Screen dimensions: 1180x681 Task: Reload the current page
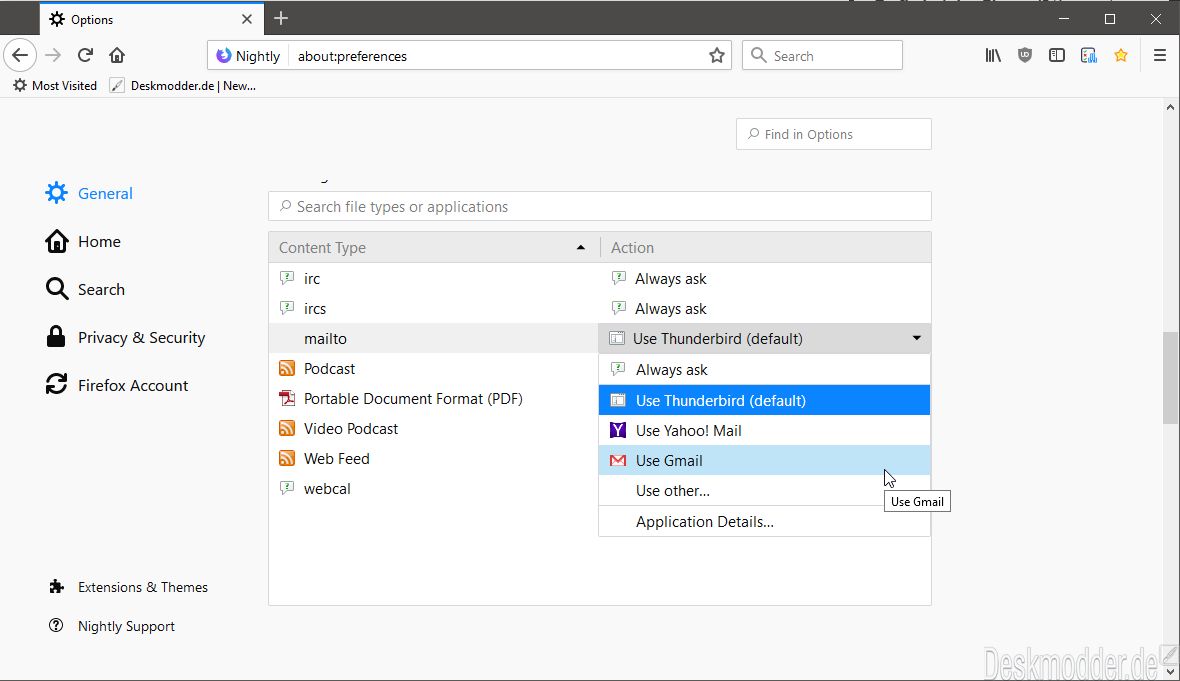tap(85, 55)
